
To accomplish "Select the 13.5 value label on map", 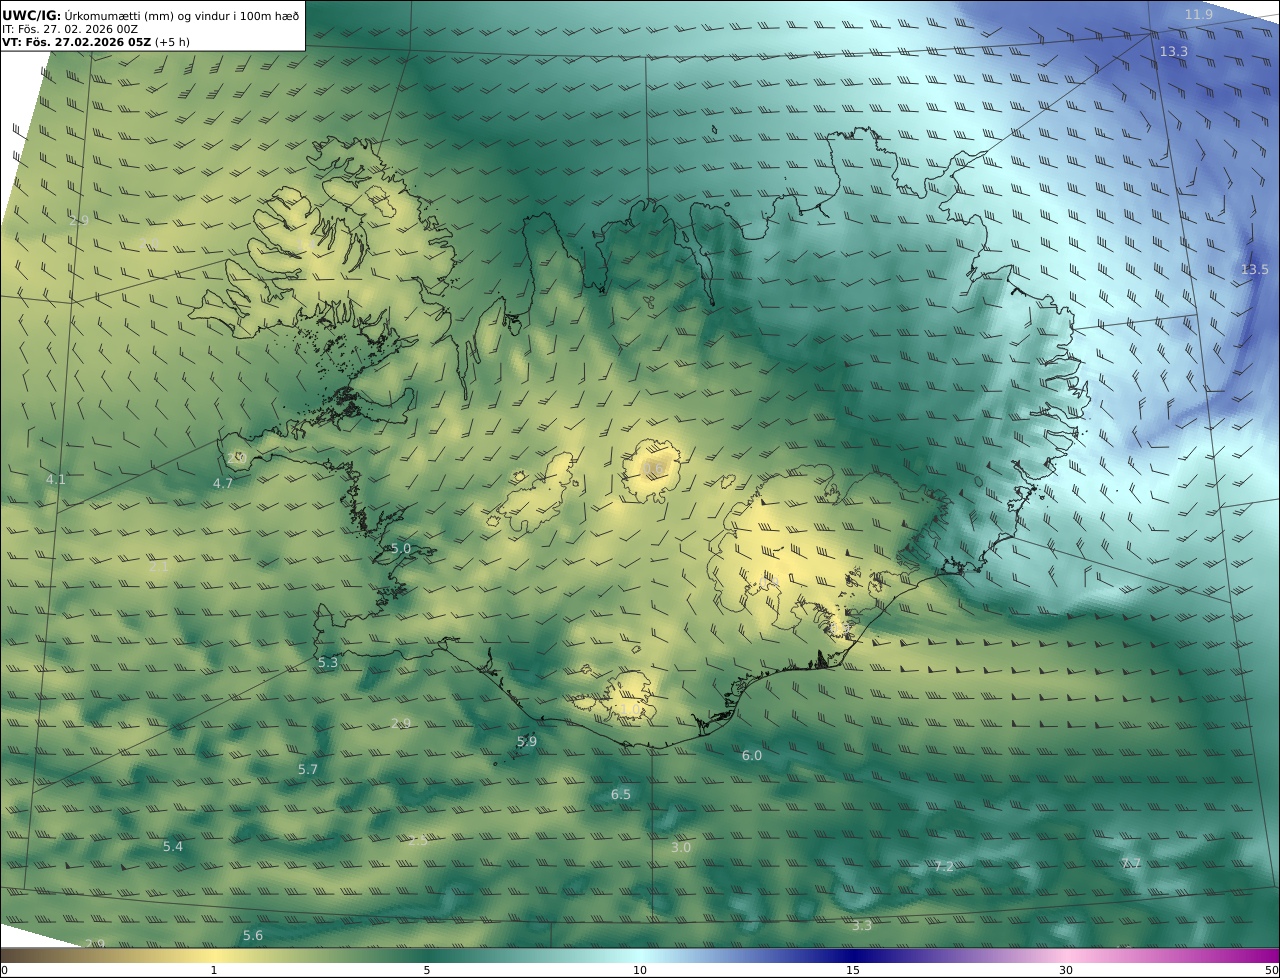I will tap(1254, 269).
